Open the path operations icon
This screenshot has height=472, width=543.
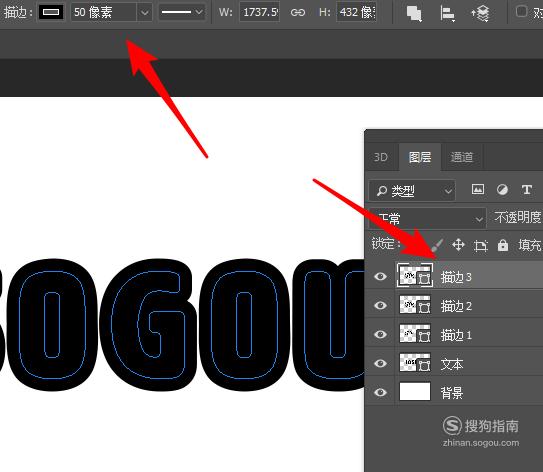pos(414,13)
